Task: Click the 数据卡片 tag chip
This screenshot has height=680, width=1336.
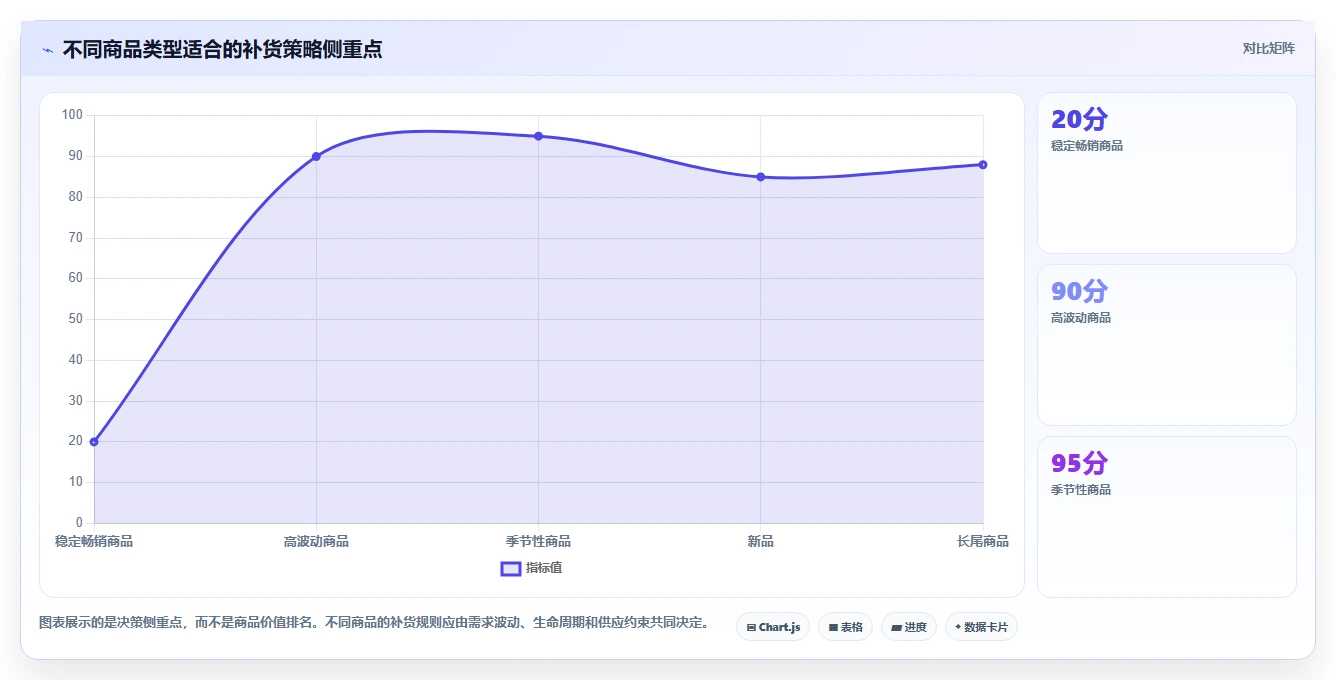Action: (x=981, y=627)
